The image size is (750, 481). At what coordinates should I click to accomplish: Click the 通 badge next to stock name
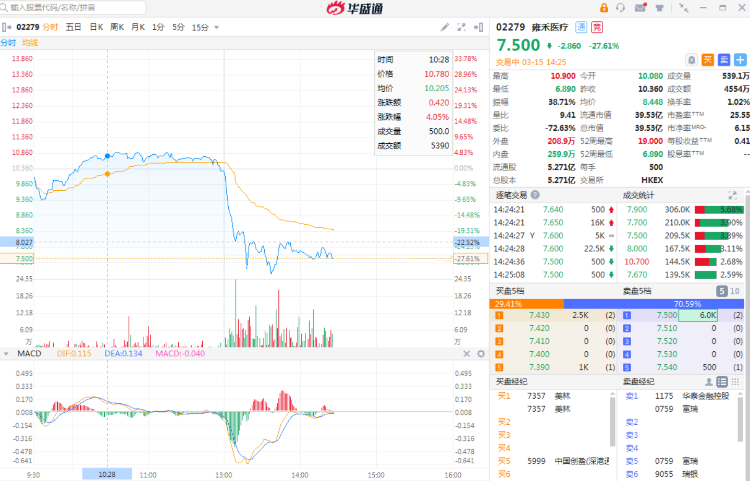581,27
